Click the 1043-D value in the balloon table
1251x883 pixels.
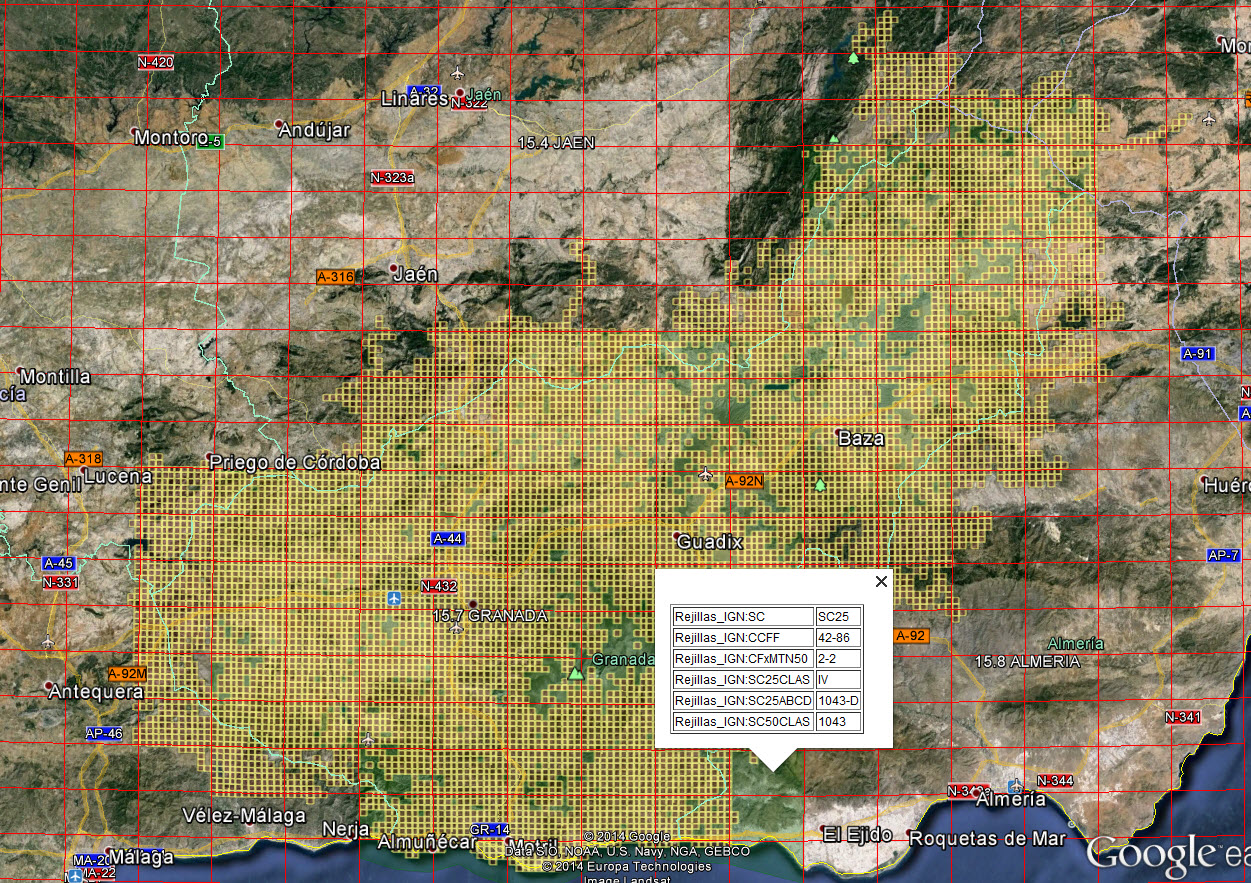[838, 701]
